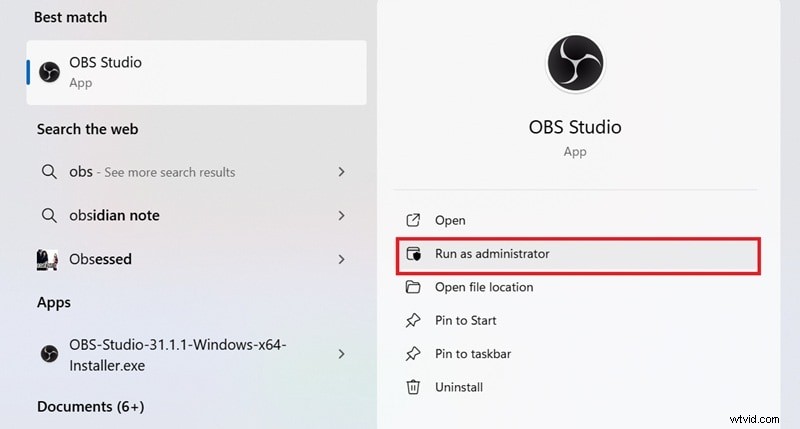This screenshot has height=429, width=800.
Task: Expand the OBS-Studio installer chevron
Action: pos(341,354)
